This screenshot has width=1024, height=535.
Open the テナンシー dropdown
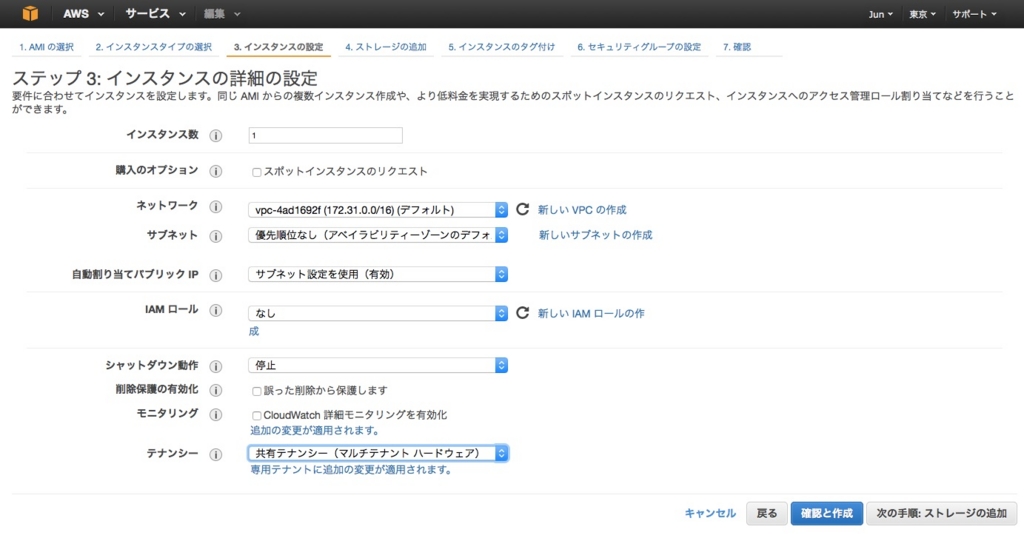click(377, 453)
